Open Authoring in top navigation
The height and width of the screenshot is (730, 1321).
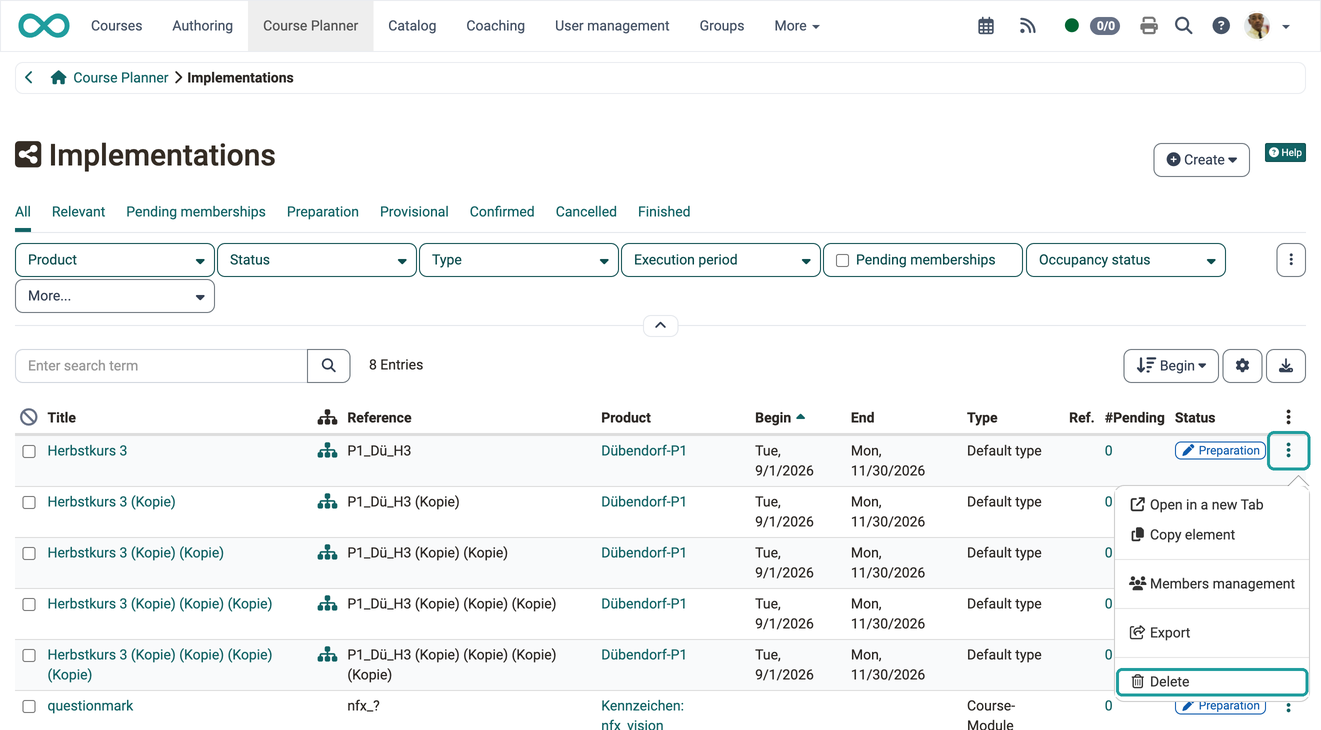[x=202, y=26]
